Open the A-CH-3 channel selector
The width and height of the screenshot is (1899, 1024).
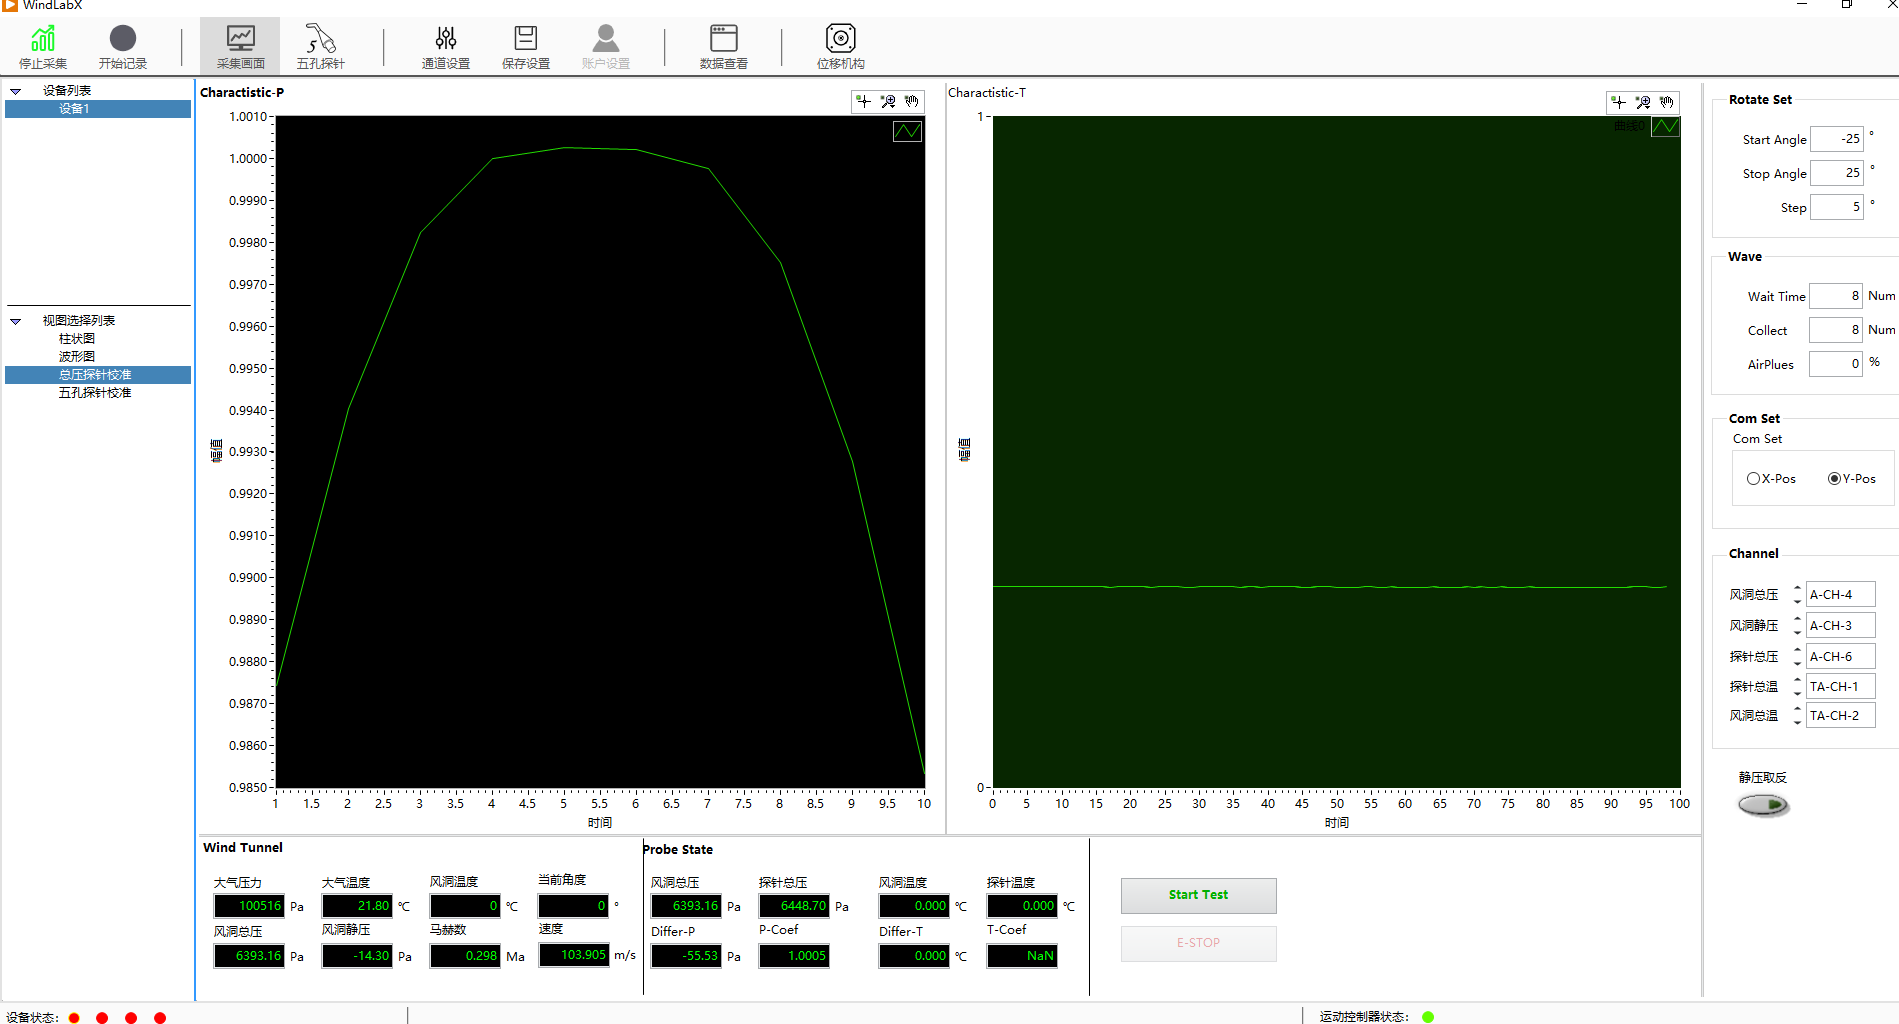pos(1840,625)
